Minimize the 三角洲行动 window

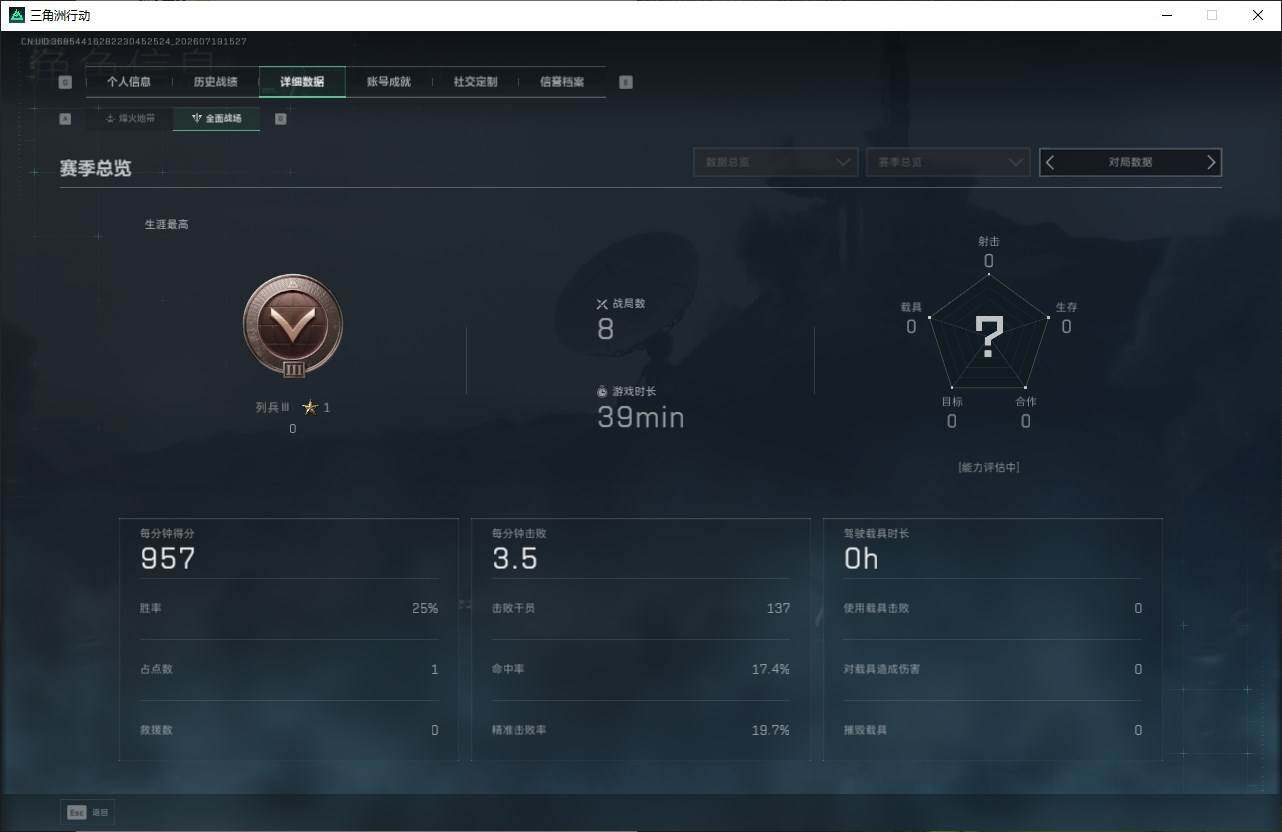point(1166,15)
